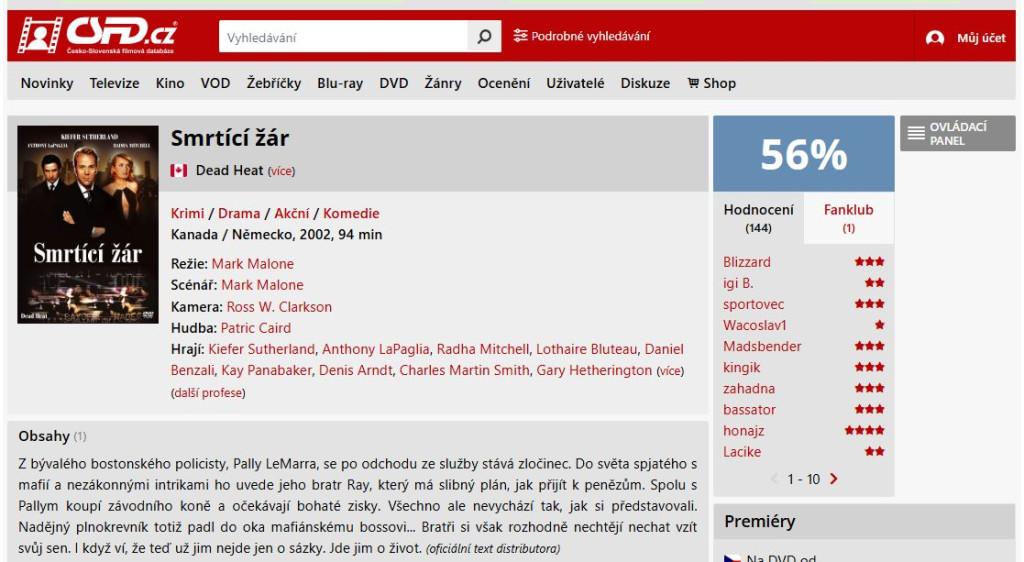Open user honajz profile

click(743, 431)
